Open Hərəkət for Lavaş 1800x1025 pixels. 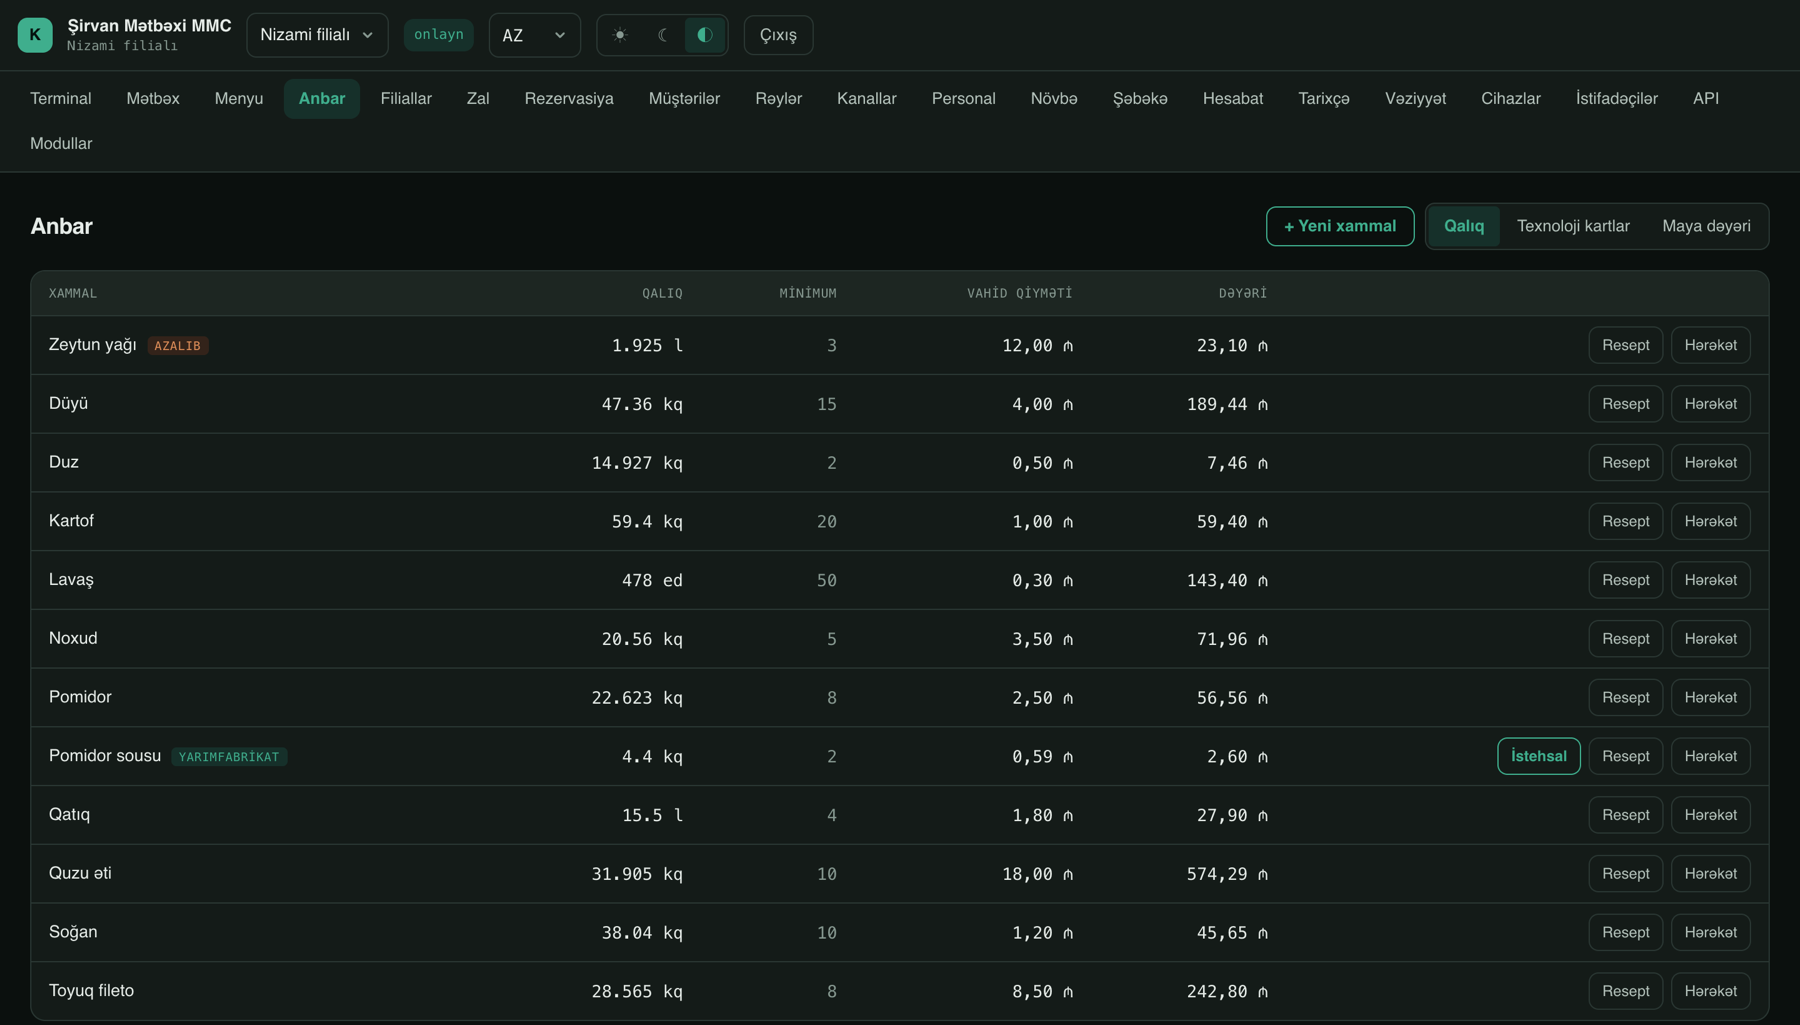(1711, 580)
